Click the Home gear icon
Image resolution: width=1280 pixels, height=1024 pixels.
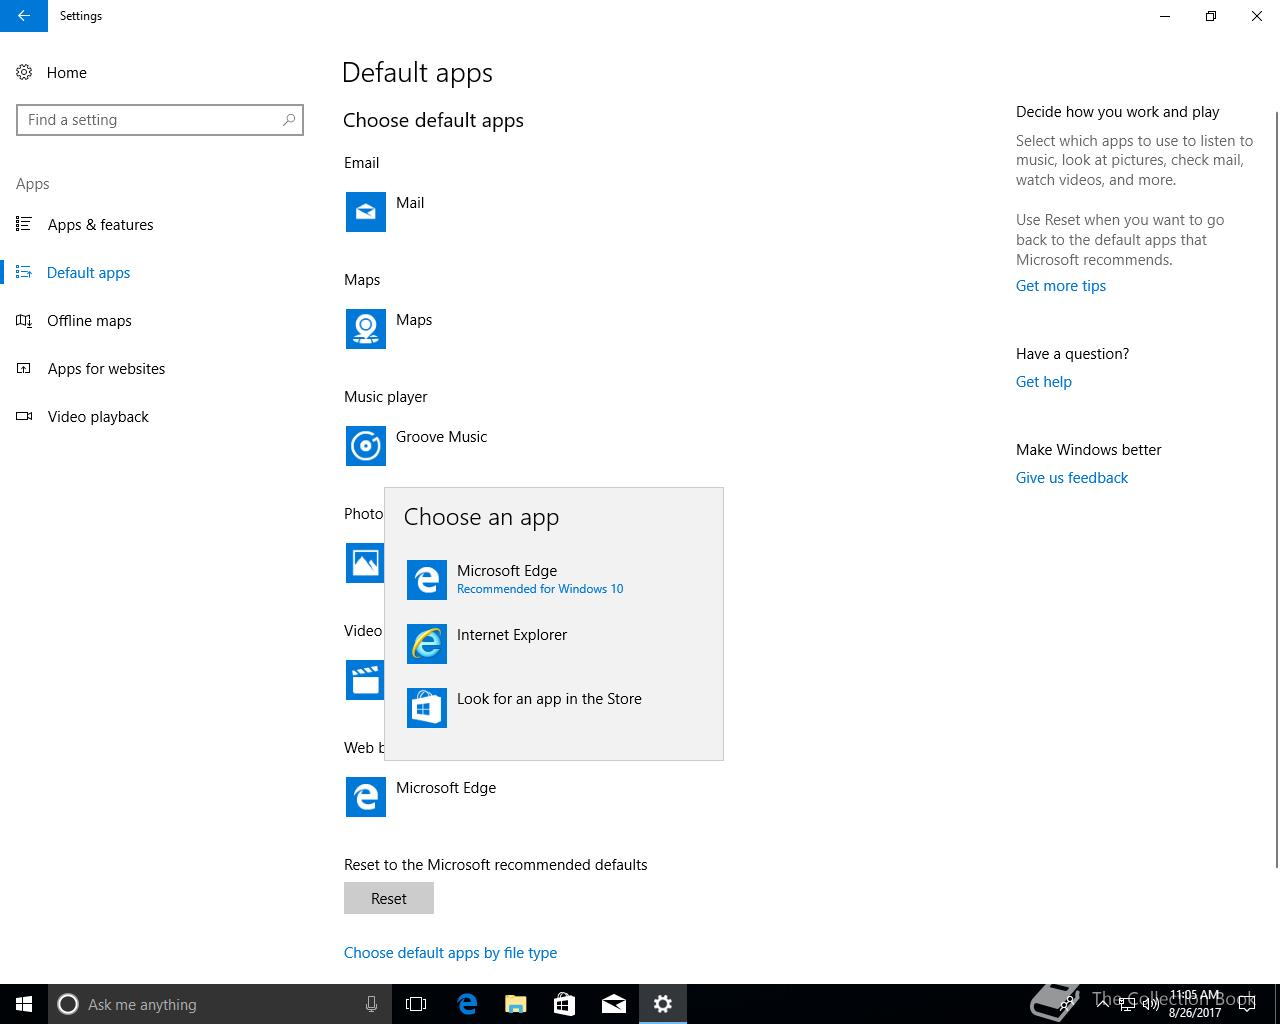pos(24,72)
